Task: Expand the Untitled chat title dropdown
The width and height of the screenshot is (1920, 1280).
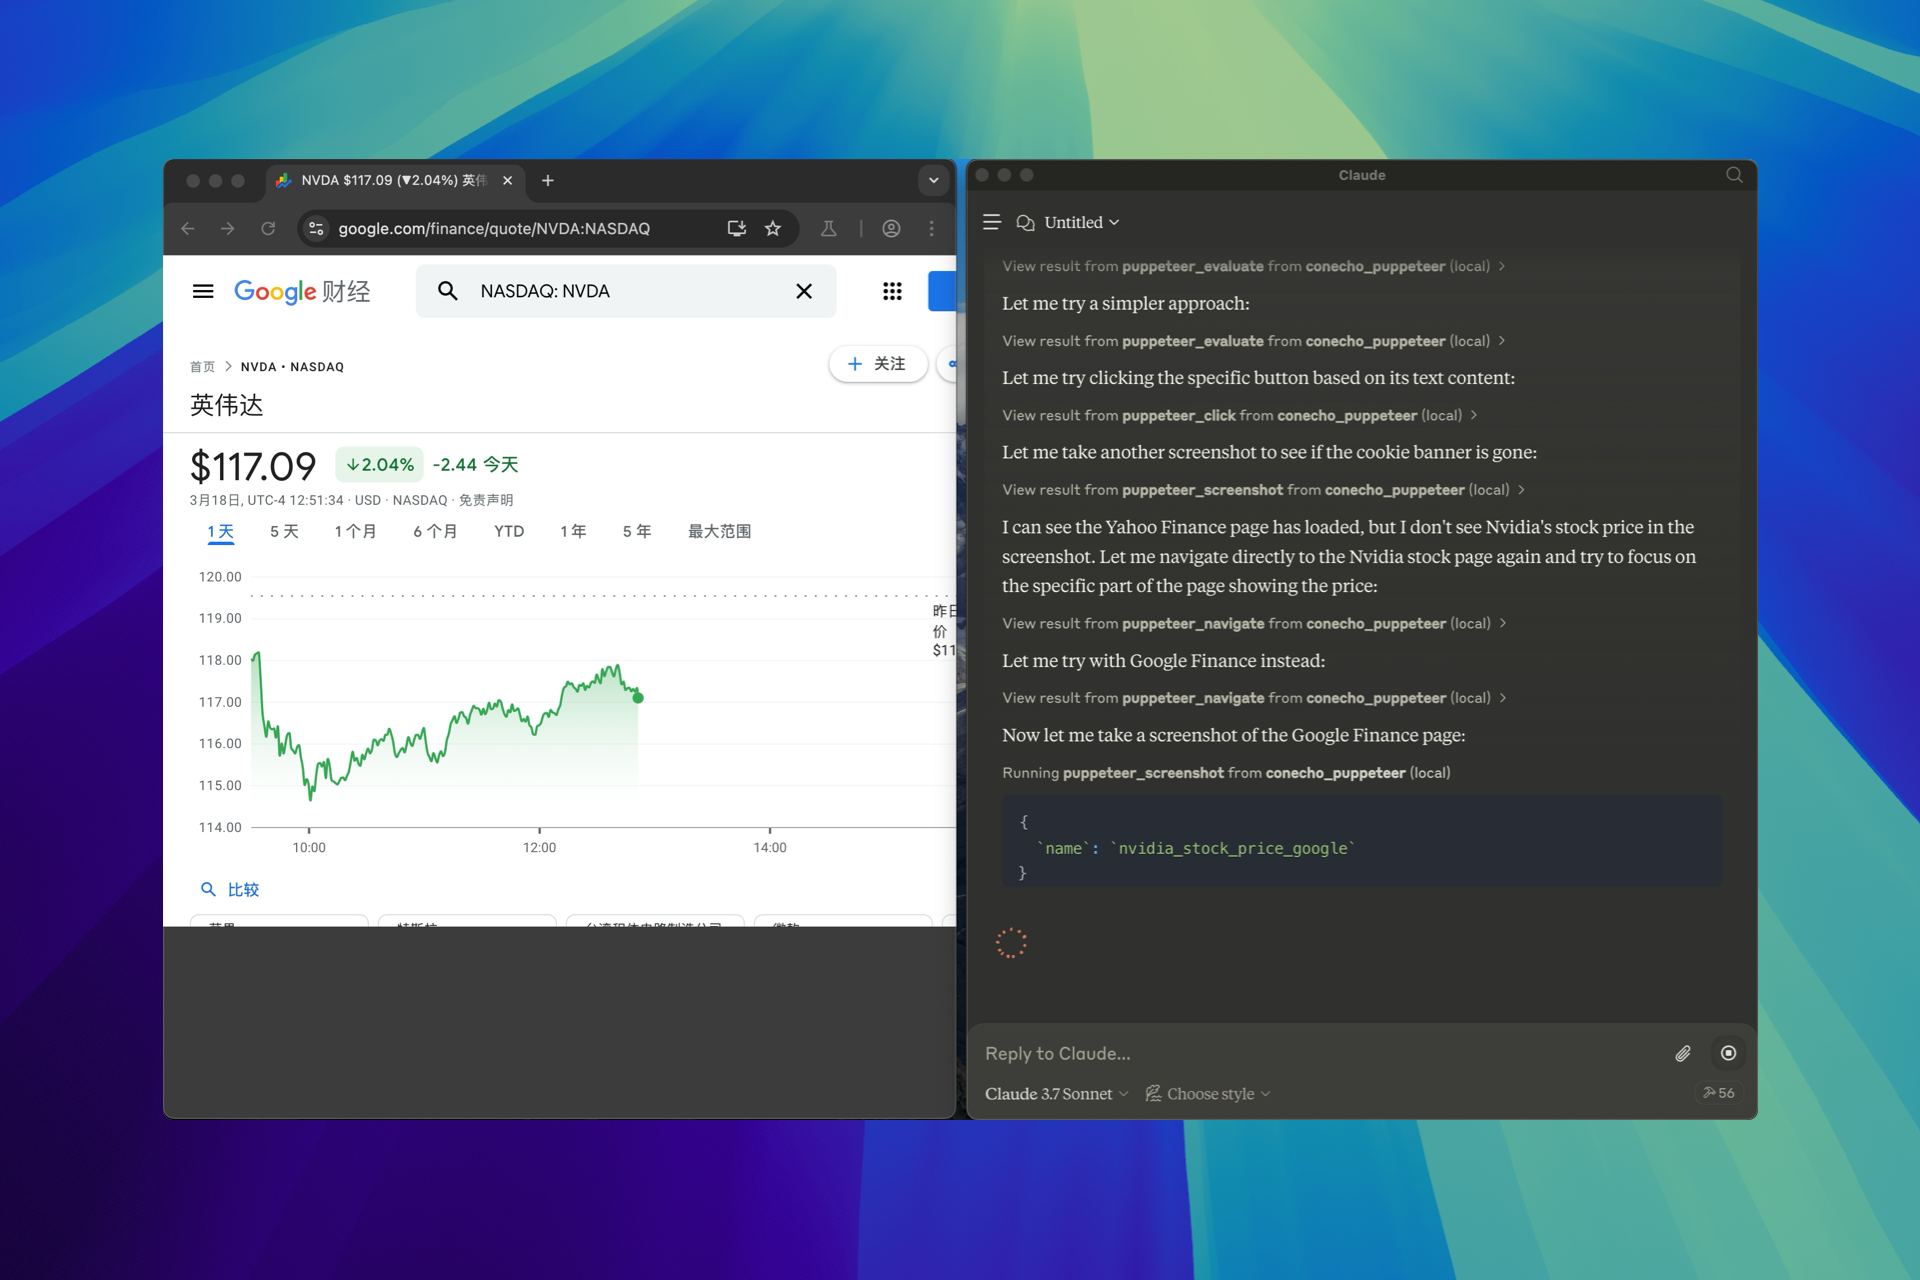Action: coord(1081,222)
